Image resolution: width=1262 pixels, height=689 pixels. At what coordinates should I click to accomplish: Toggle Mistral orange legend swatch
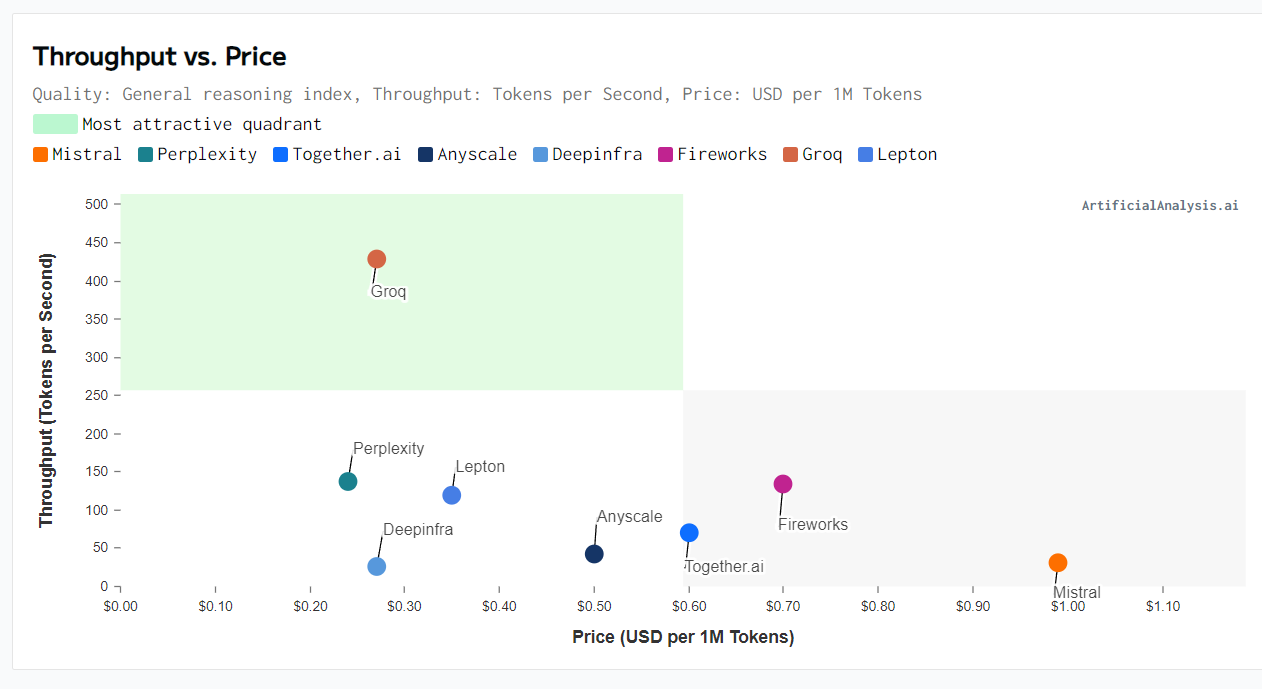40,154
